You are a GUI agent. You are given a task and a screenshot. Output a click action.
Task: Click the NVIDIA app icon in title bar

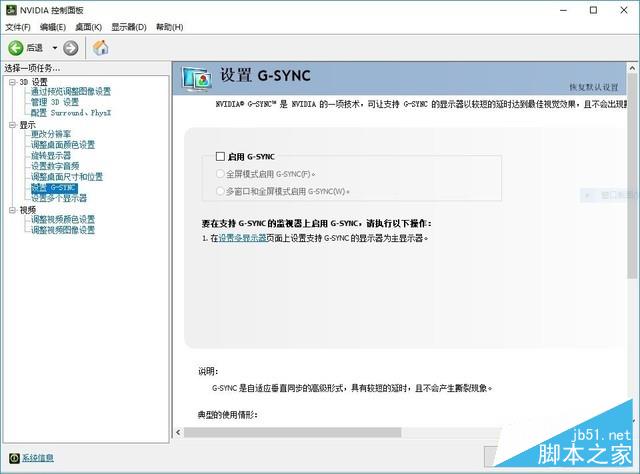coord(11,10)
